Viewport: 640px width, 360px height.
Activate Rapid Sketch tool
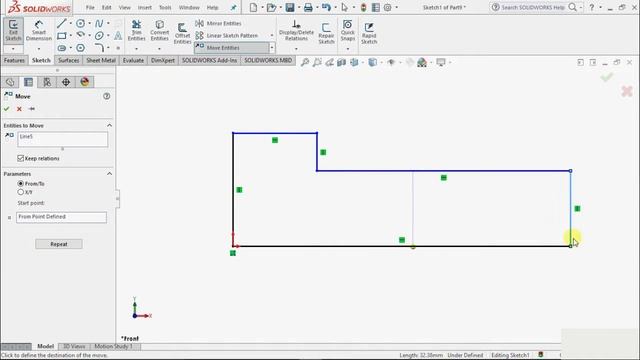coord(369,33)
